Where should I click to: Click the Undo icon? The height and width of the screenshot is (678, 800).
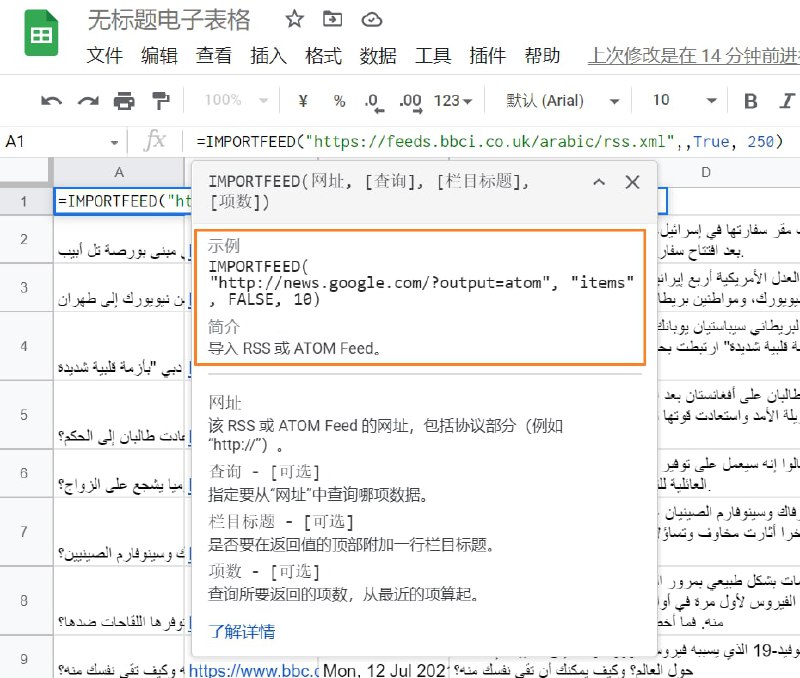coord(52,101)
